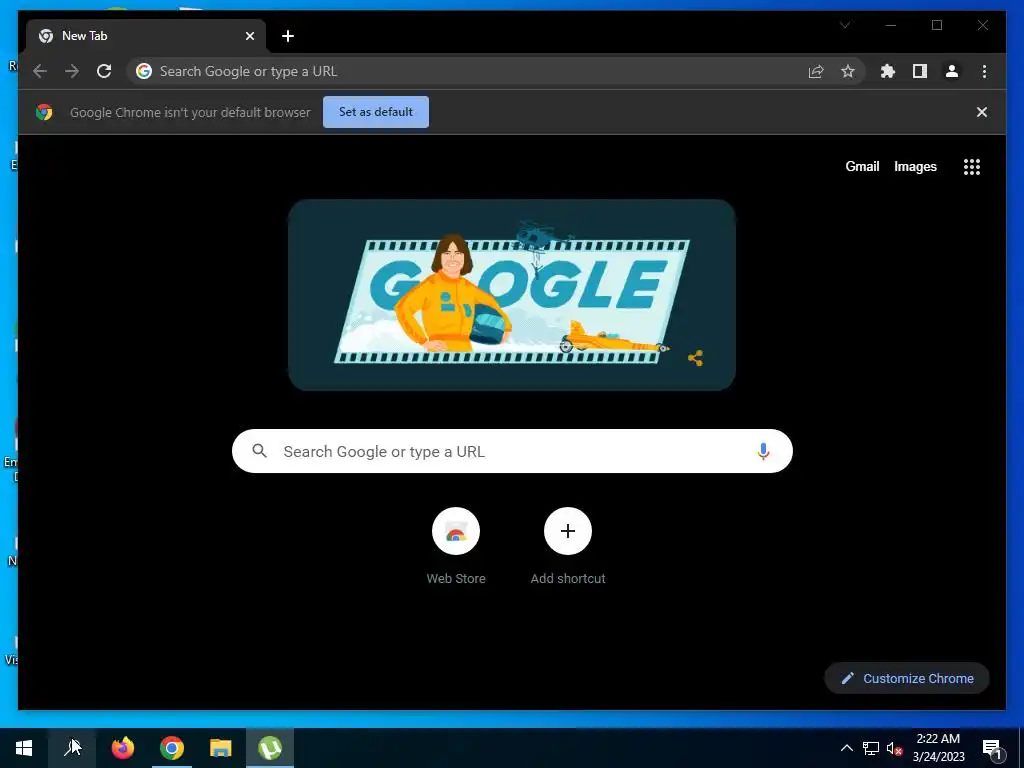The height and width of the screenshot is (768, 1024).
Task: Open the Google Doodle image
Action: [x=511, y=295]
